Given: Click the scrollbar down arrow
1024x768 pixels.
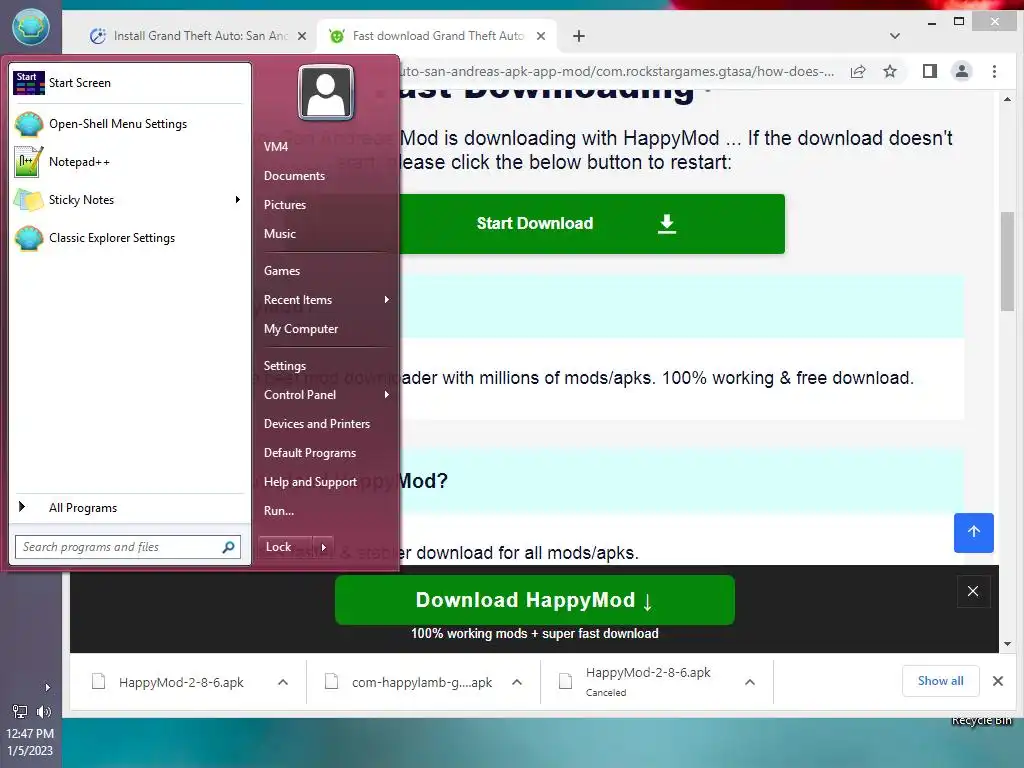Looking at the screenshot, I should click(1007, 644).
